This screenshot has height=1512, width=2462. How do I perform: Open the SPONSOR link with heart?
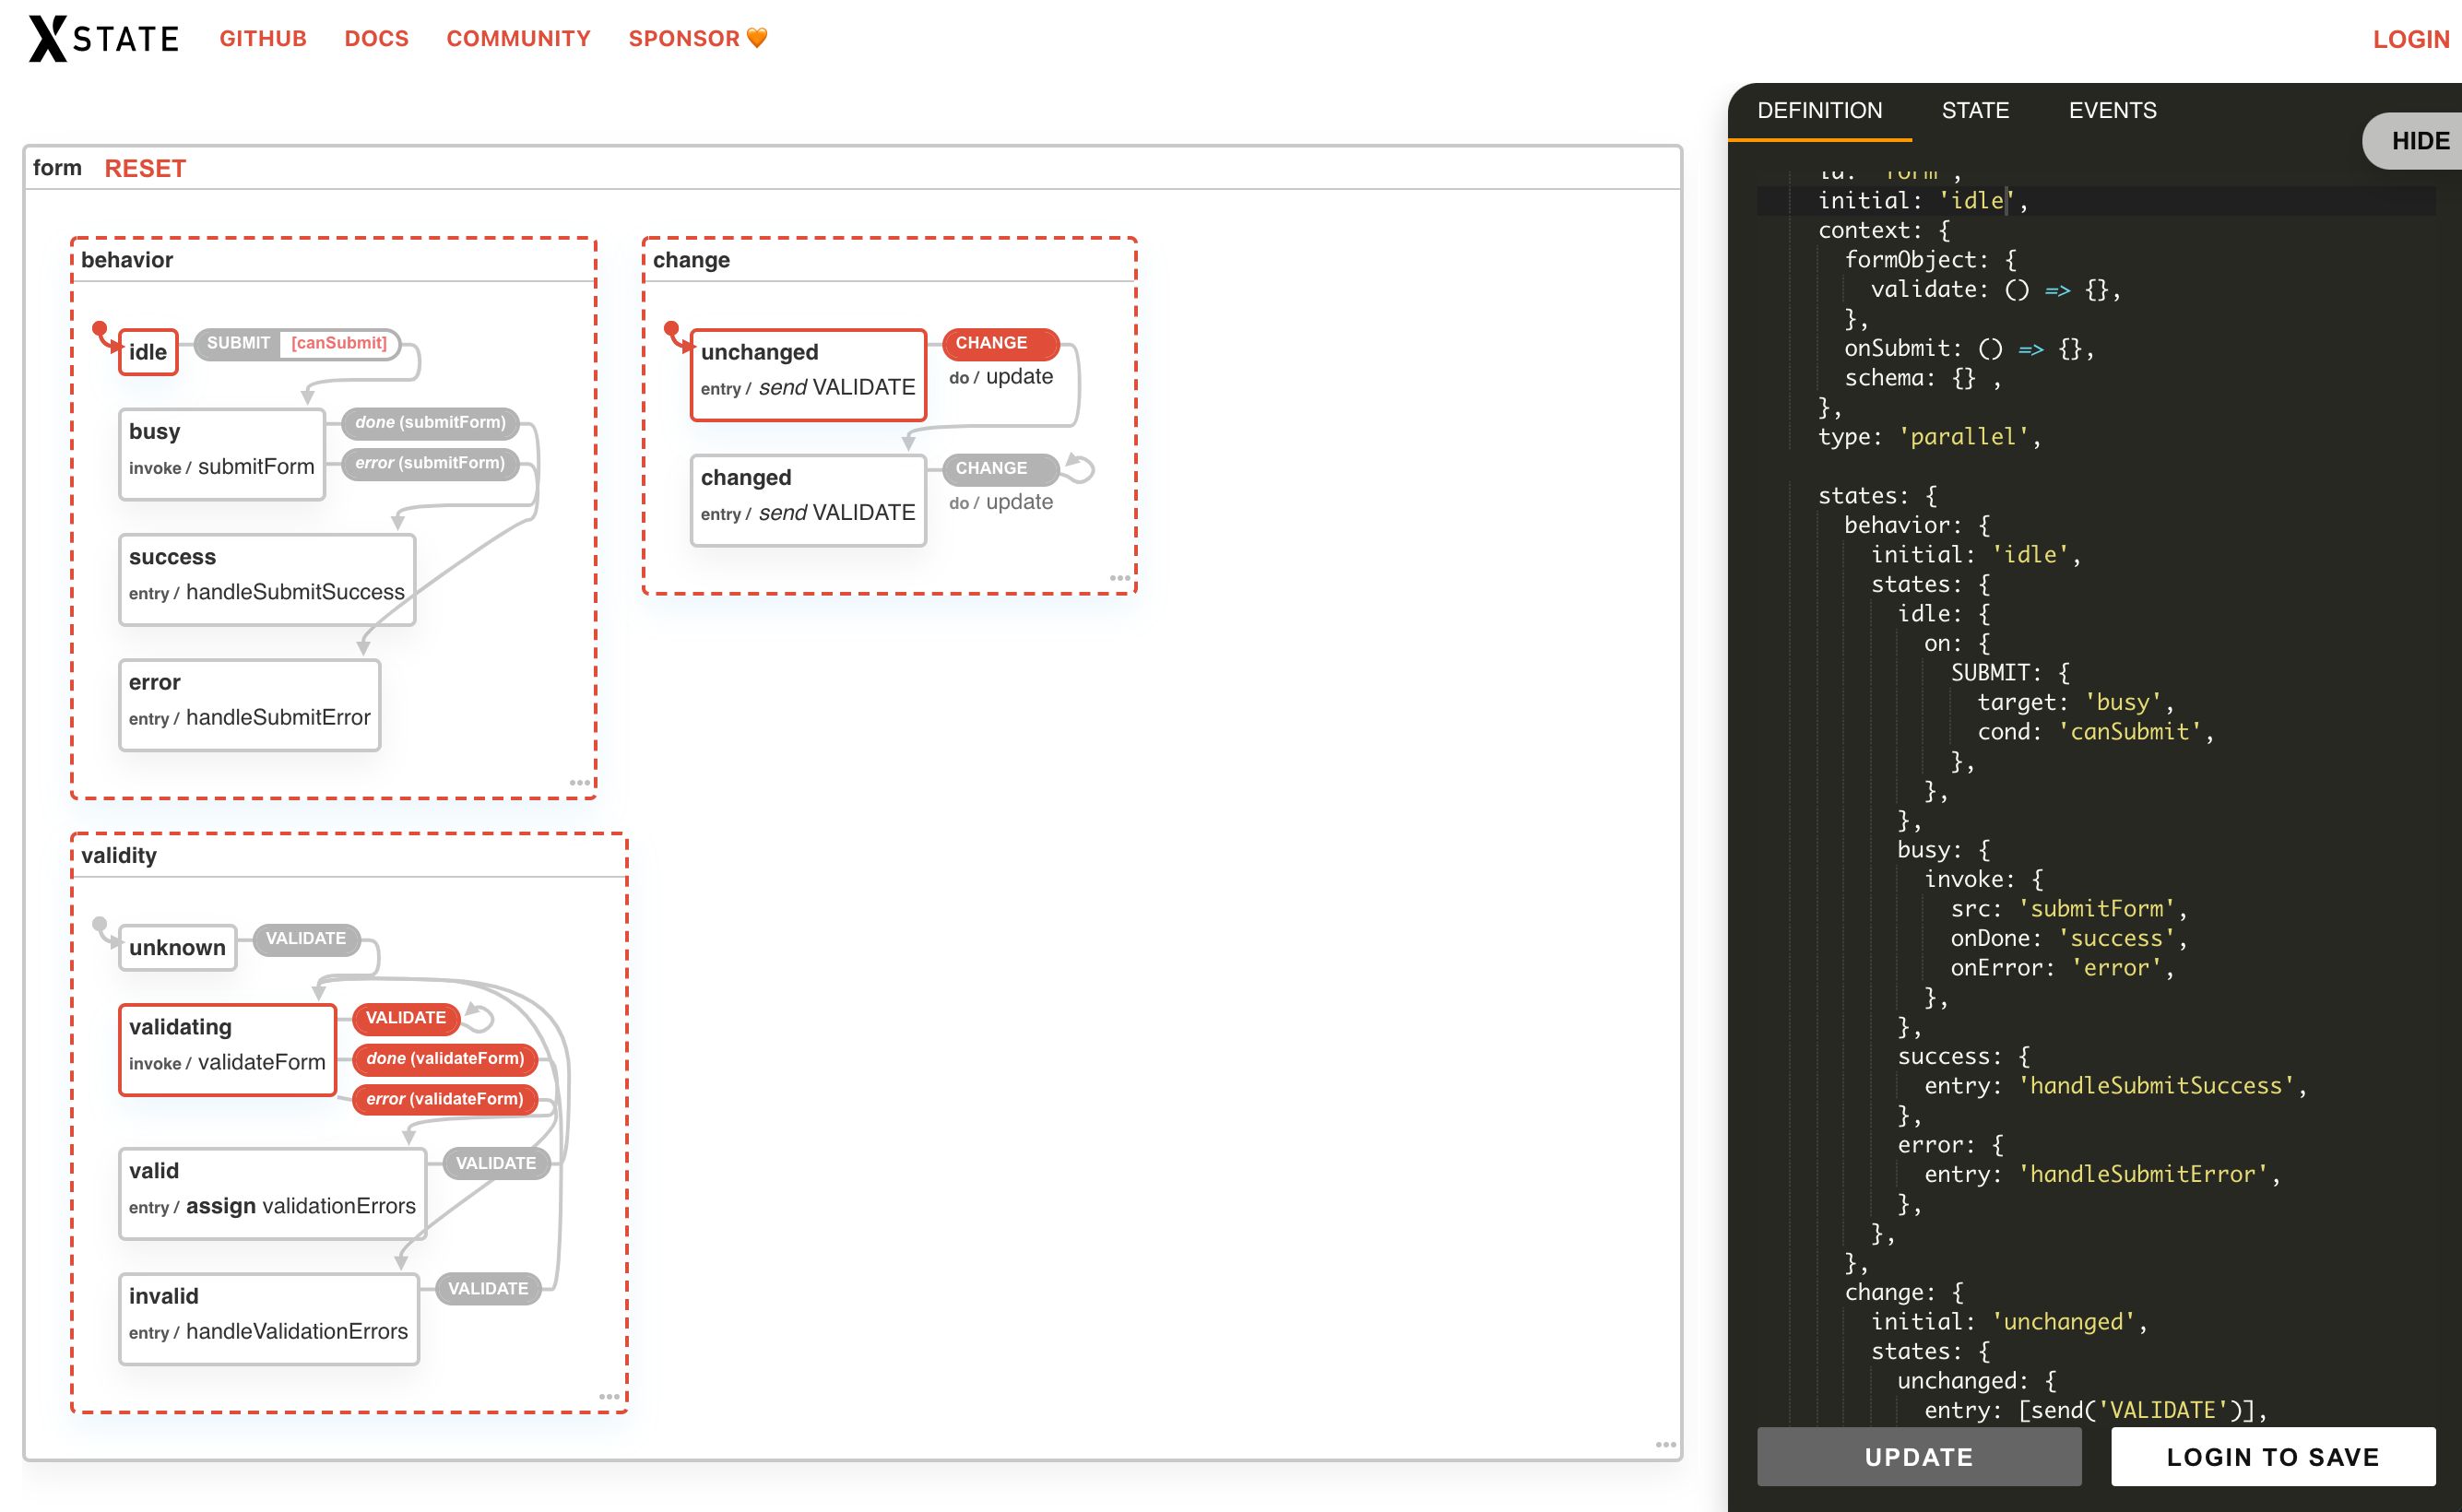tap(698, 38)
